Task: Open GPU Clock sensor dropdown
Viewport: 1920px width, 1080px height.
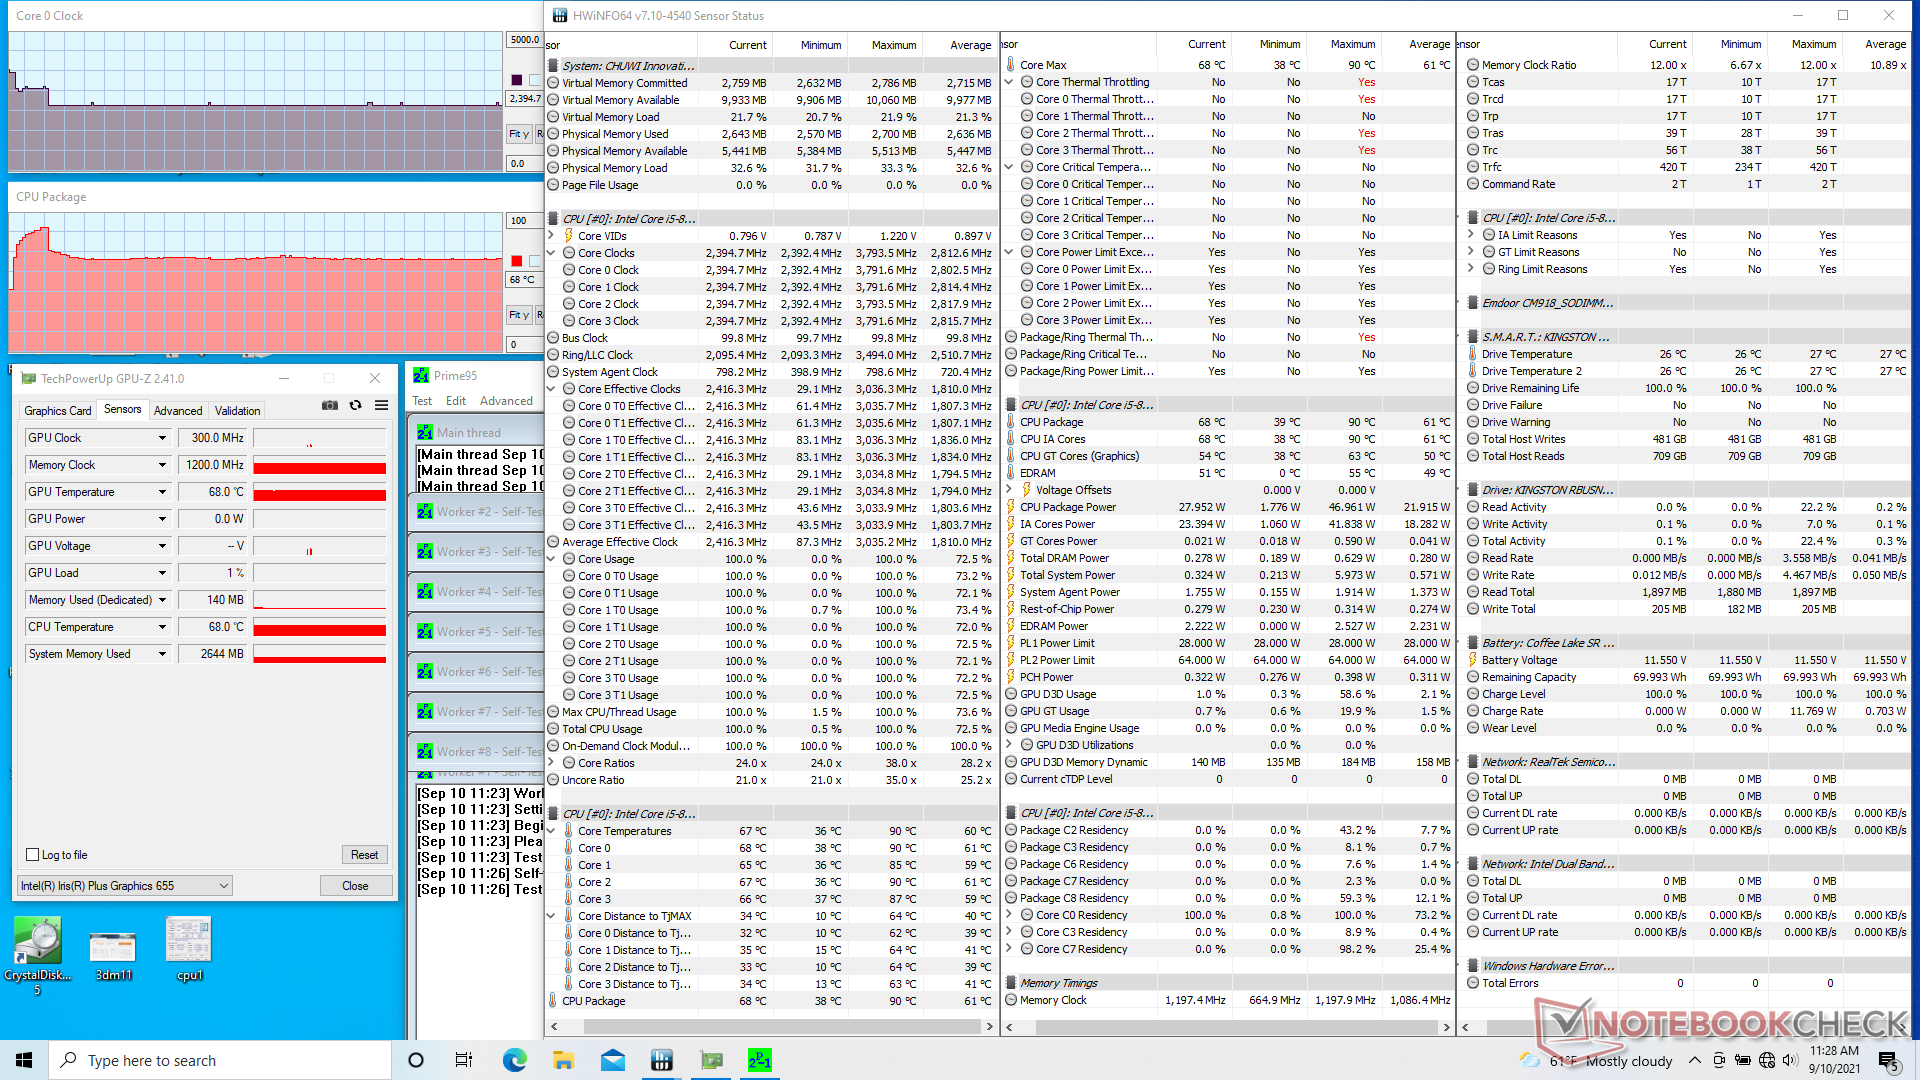Action: (162, 438)
